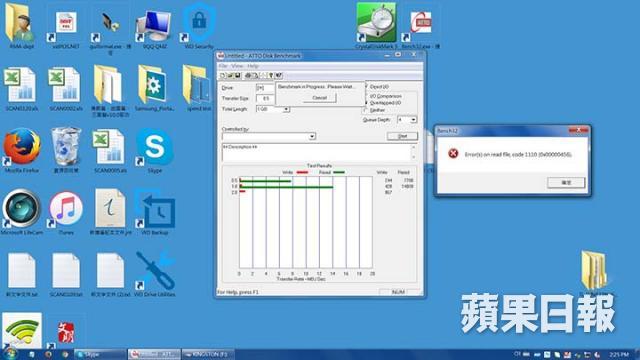Screen dimensions: 640x360
Task: Expand the Controlled by dropdown
Action: click(x=312, y=136)
